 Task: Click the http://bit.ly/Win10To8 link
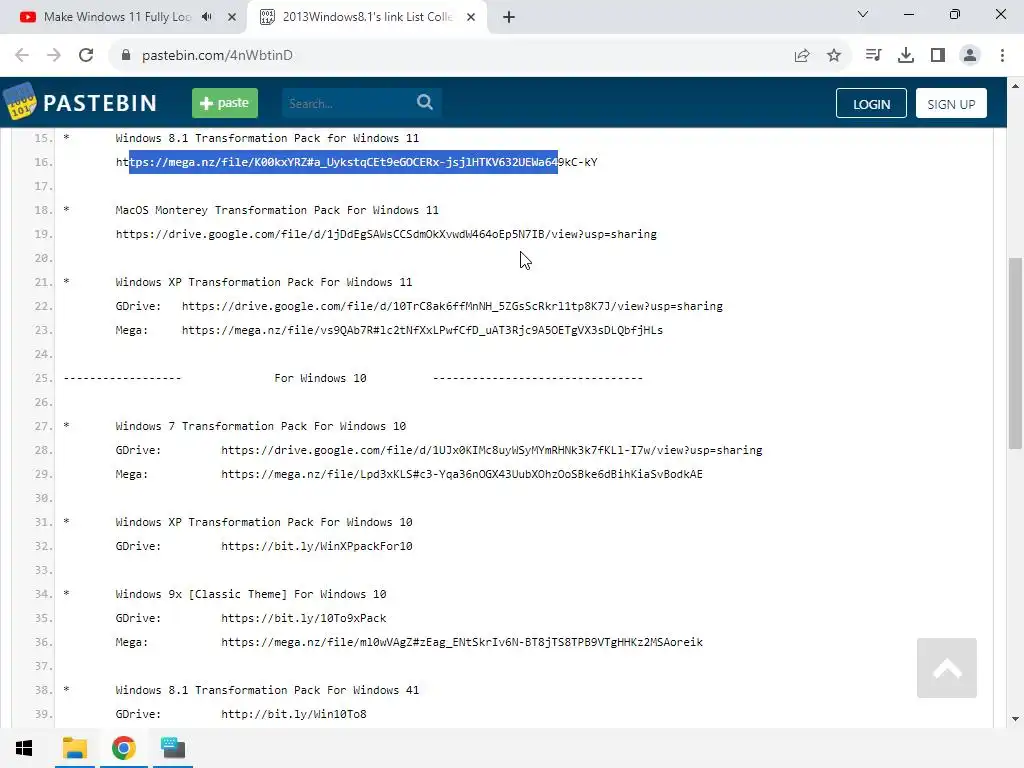coord(294,714)
